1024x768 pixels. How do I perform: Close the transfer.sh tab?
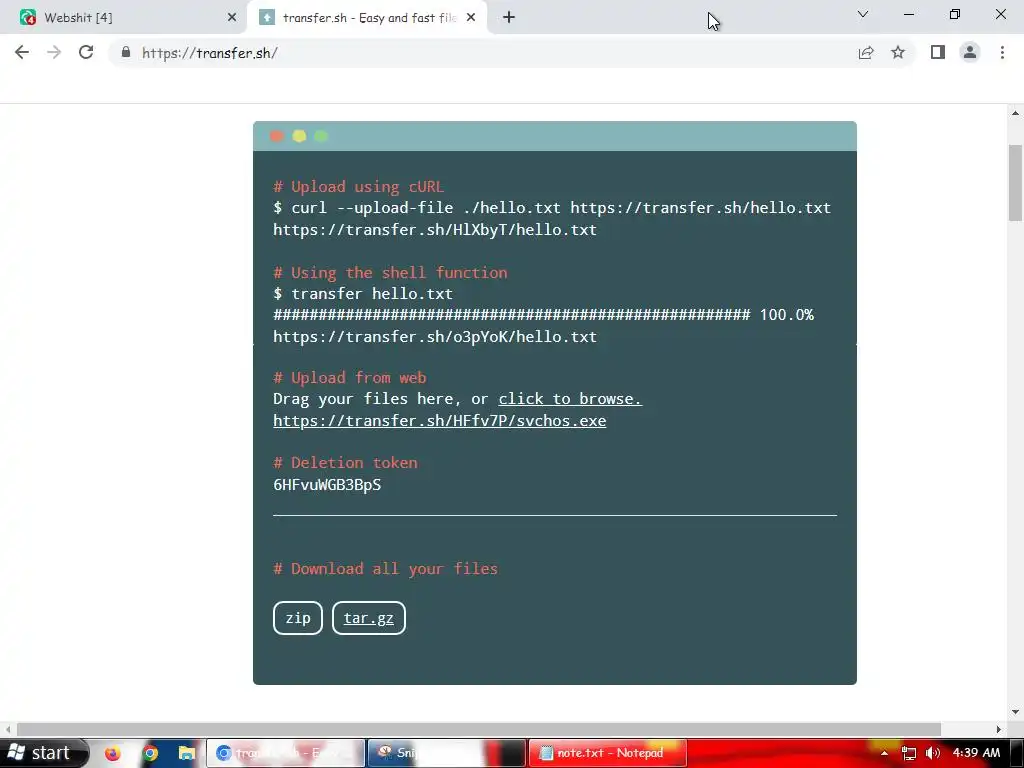point(471,18)
